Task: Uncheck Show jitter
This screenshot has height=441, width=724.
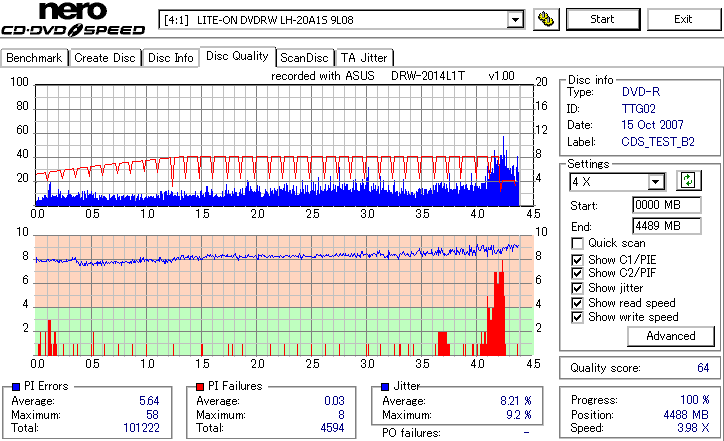Action: click(577, 288)
